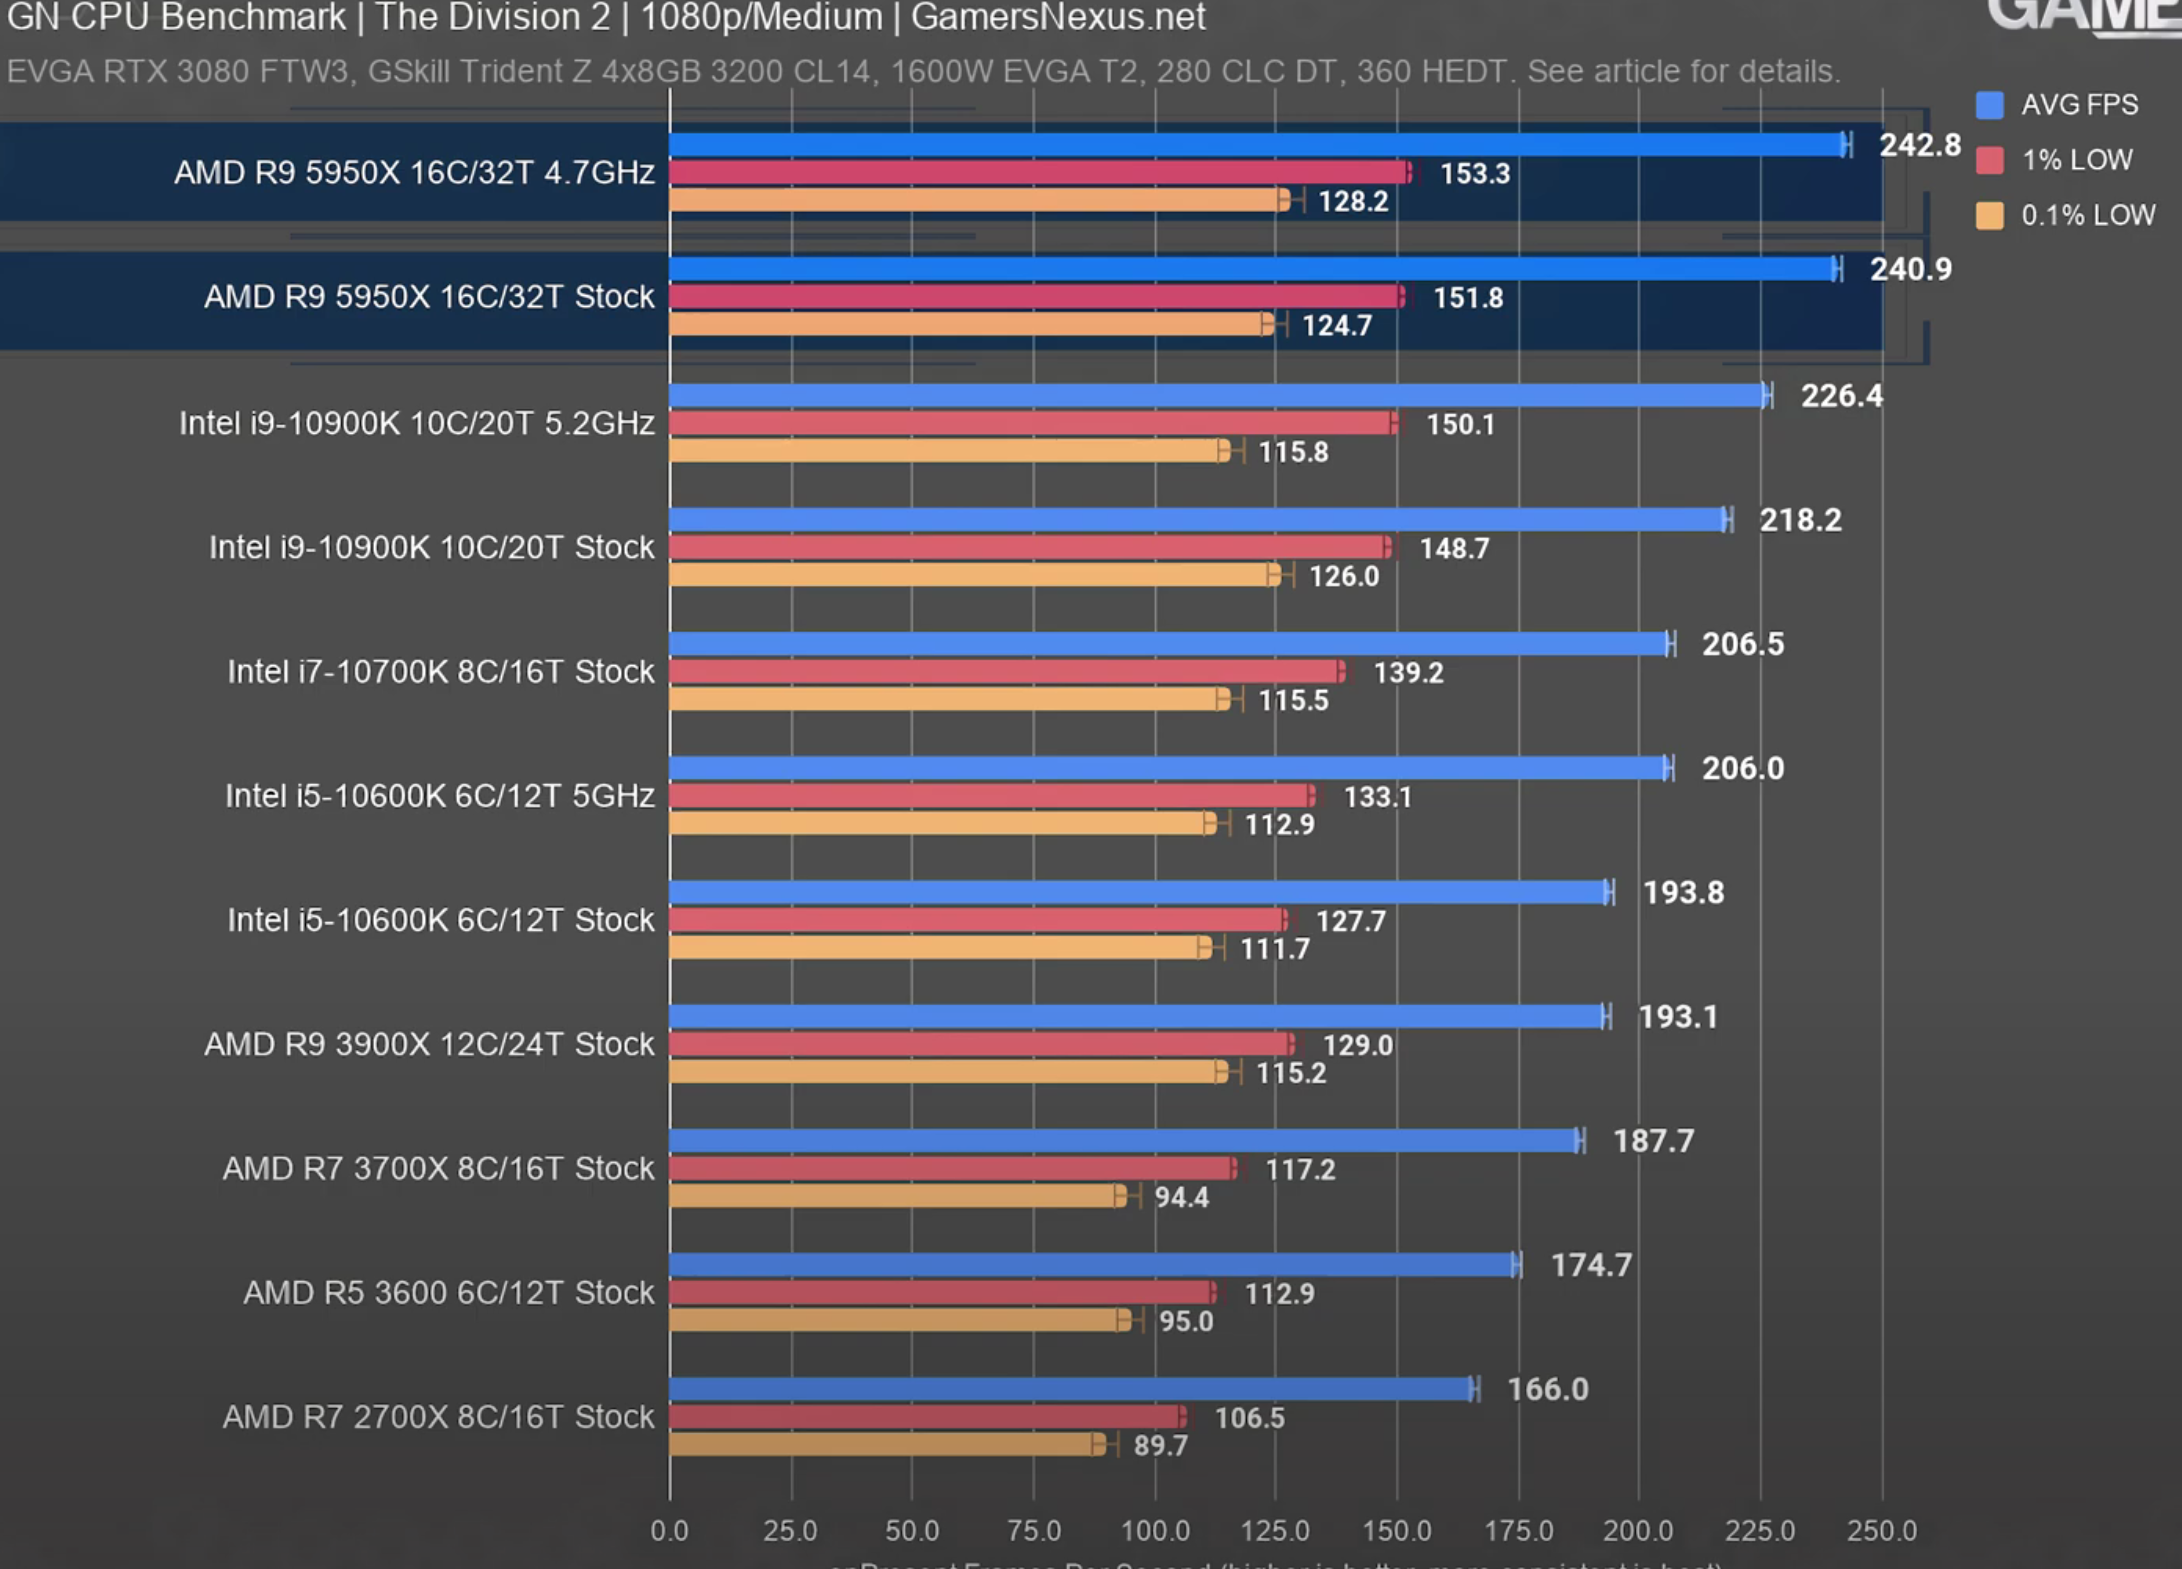Click the 126.0 value for 10900K Stock
This screenshot has width=2182, height=1569.
coord(1344,577)
